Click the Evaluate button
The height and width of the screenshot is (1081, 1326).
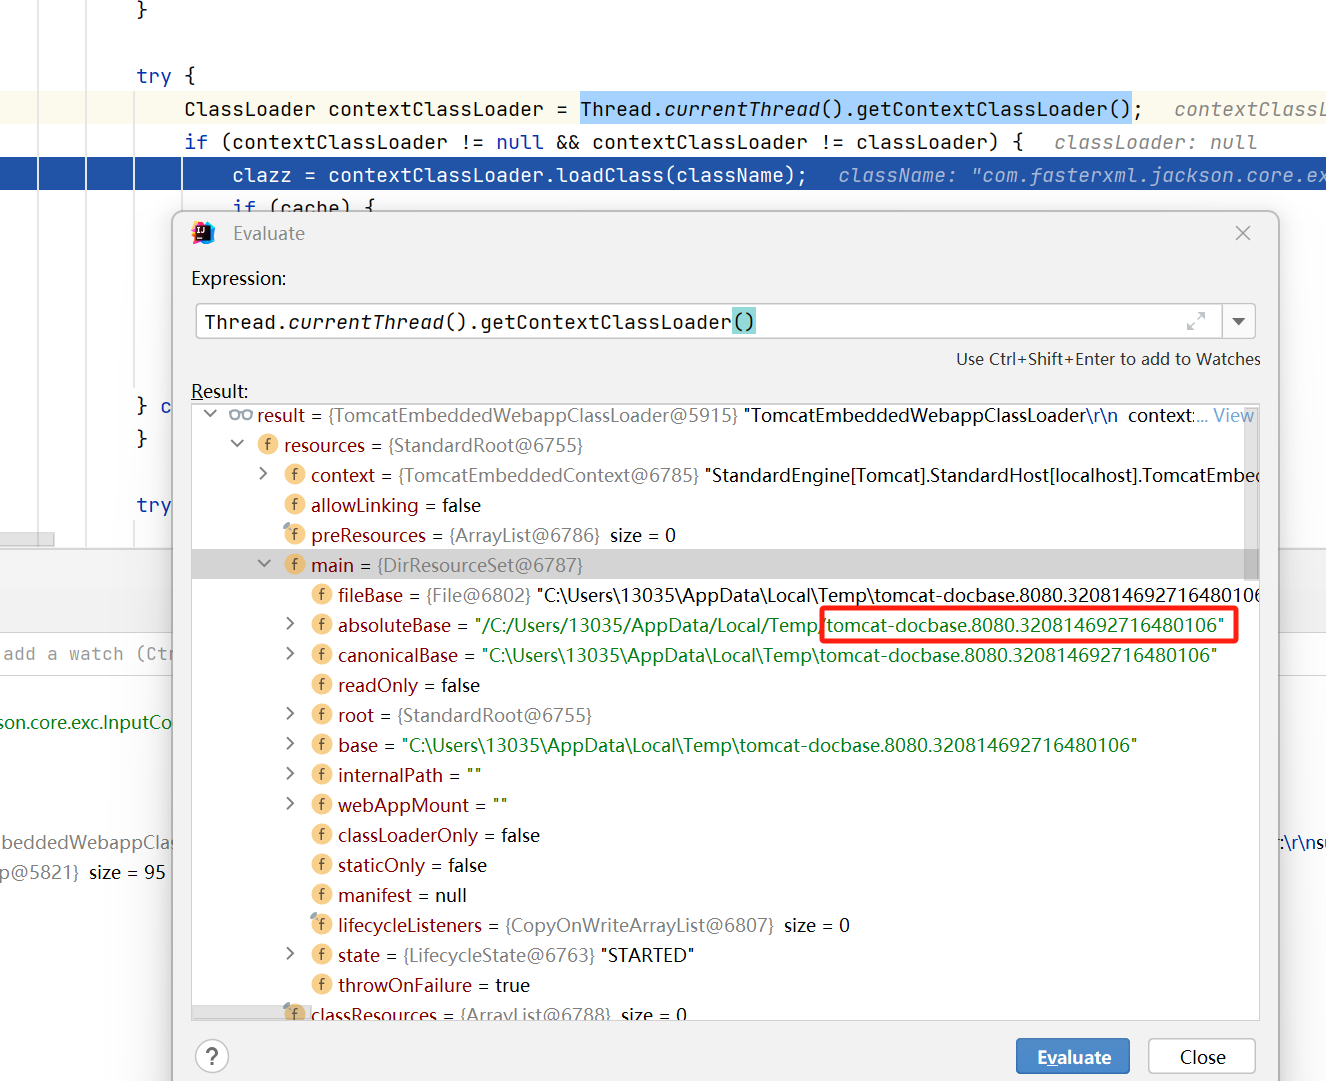point(1073,1057)
